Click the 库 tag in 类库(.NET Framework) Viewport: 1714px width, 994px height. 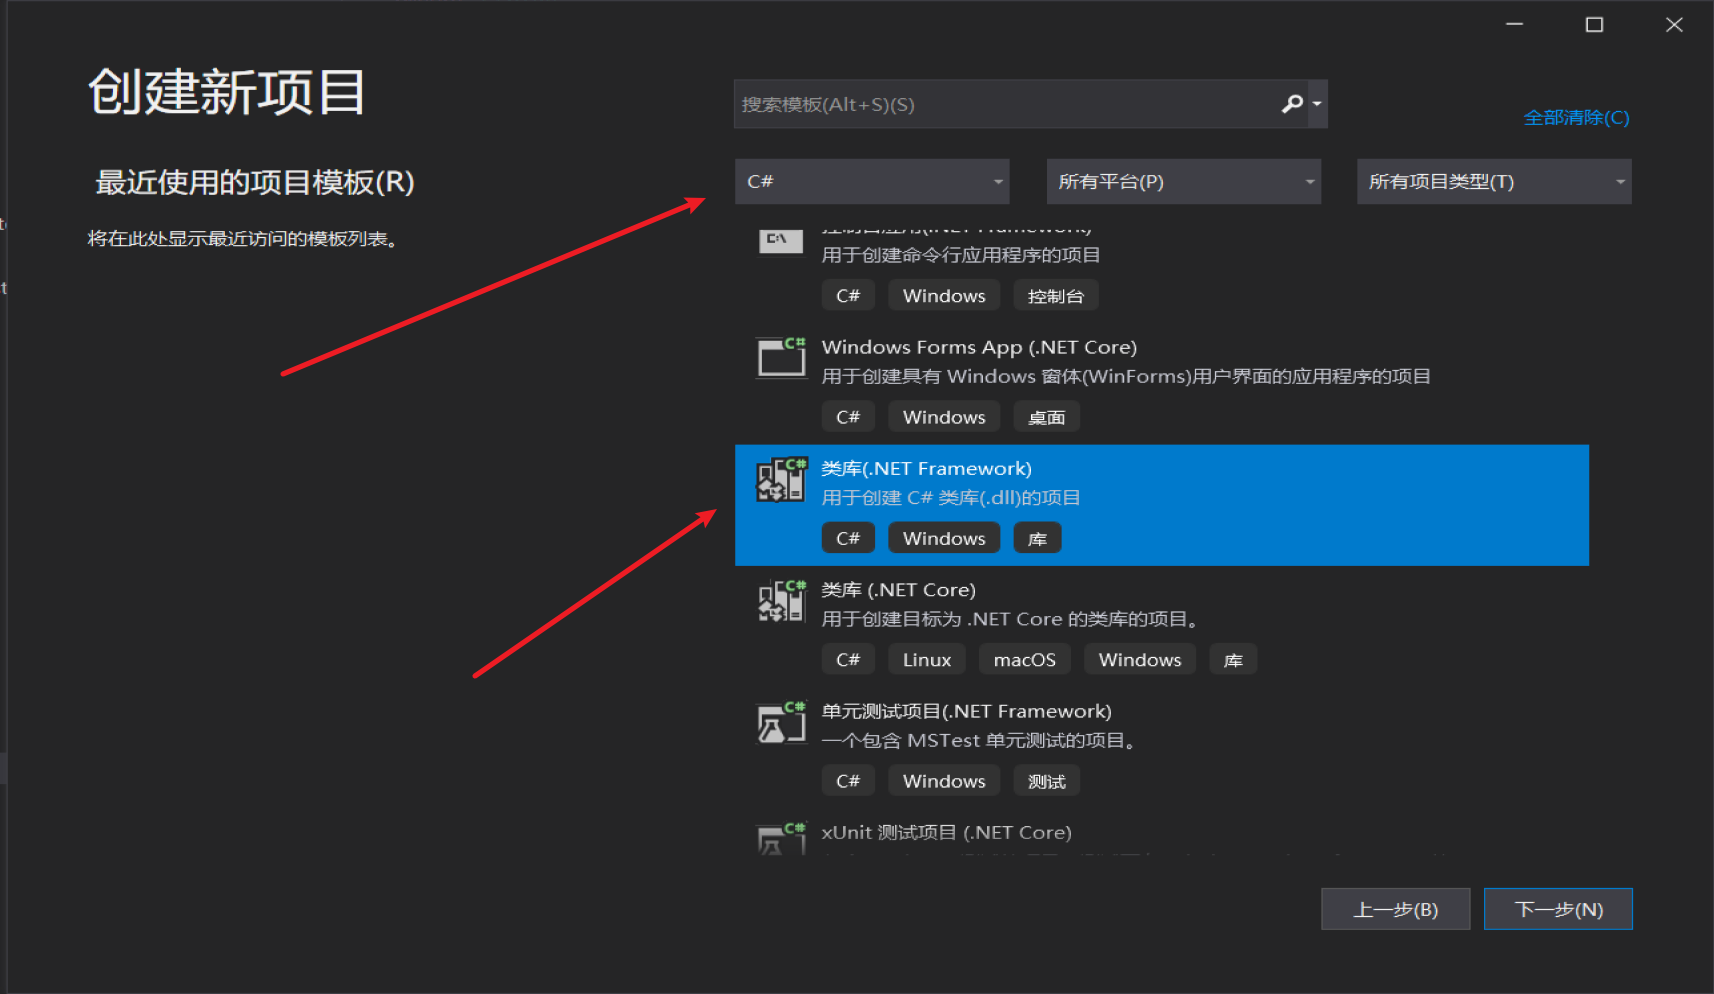[x=1037, y=538]
